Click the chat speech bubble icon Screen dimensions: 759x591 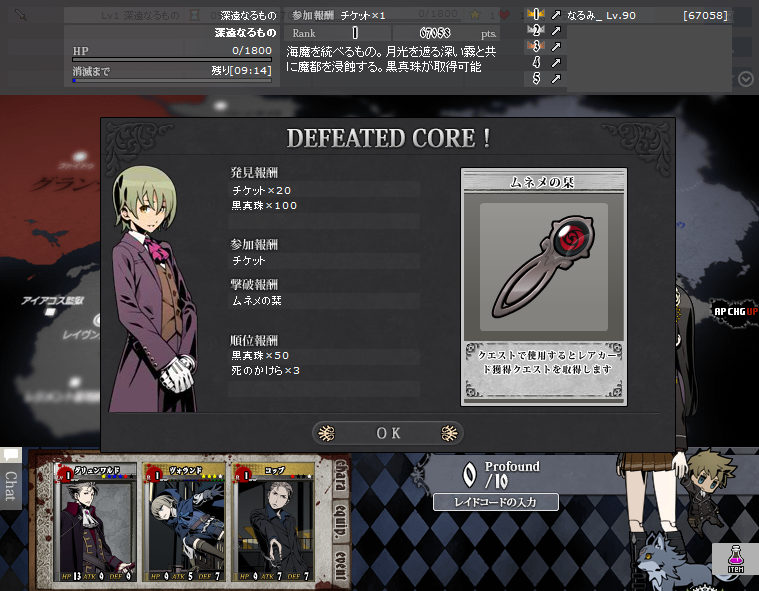(11, 455)
